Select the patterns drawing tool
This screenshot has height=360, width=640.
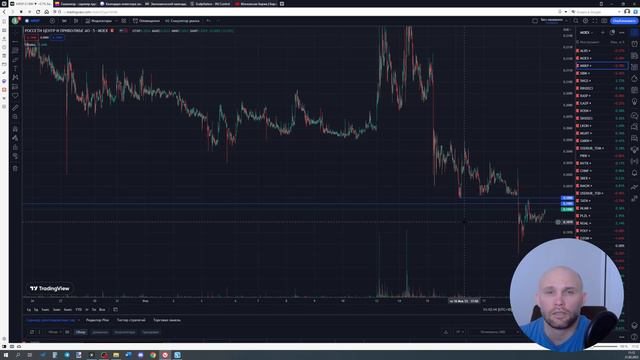pyautogui.click(x=15, y=78)
